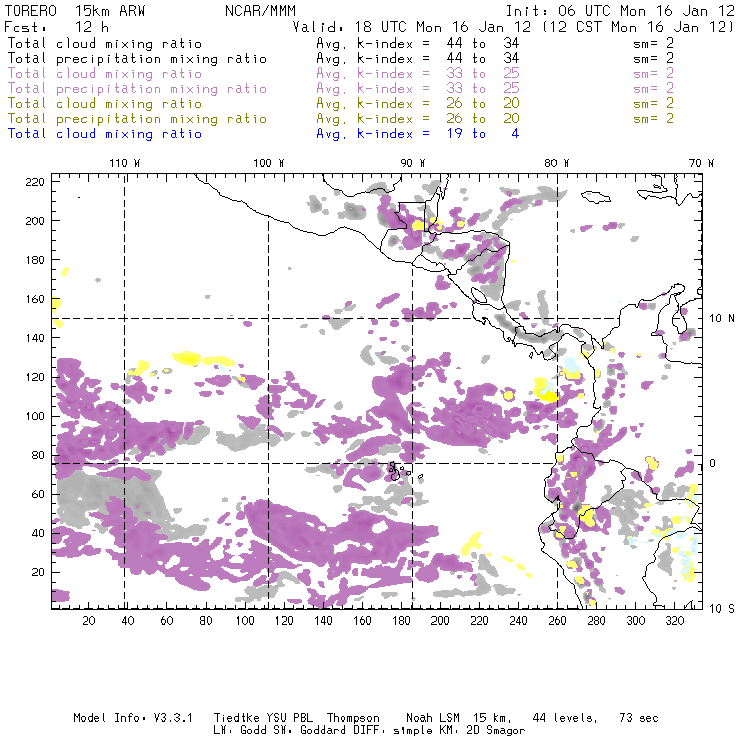Click the "10 S" latitude label

point(722,609)
